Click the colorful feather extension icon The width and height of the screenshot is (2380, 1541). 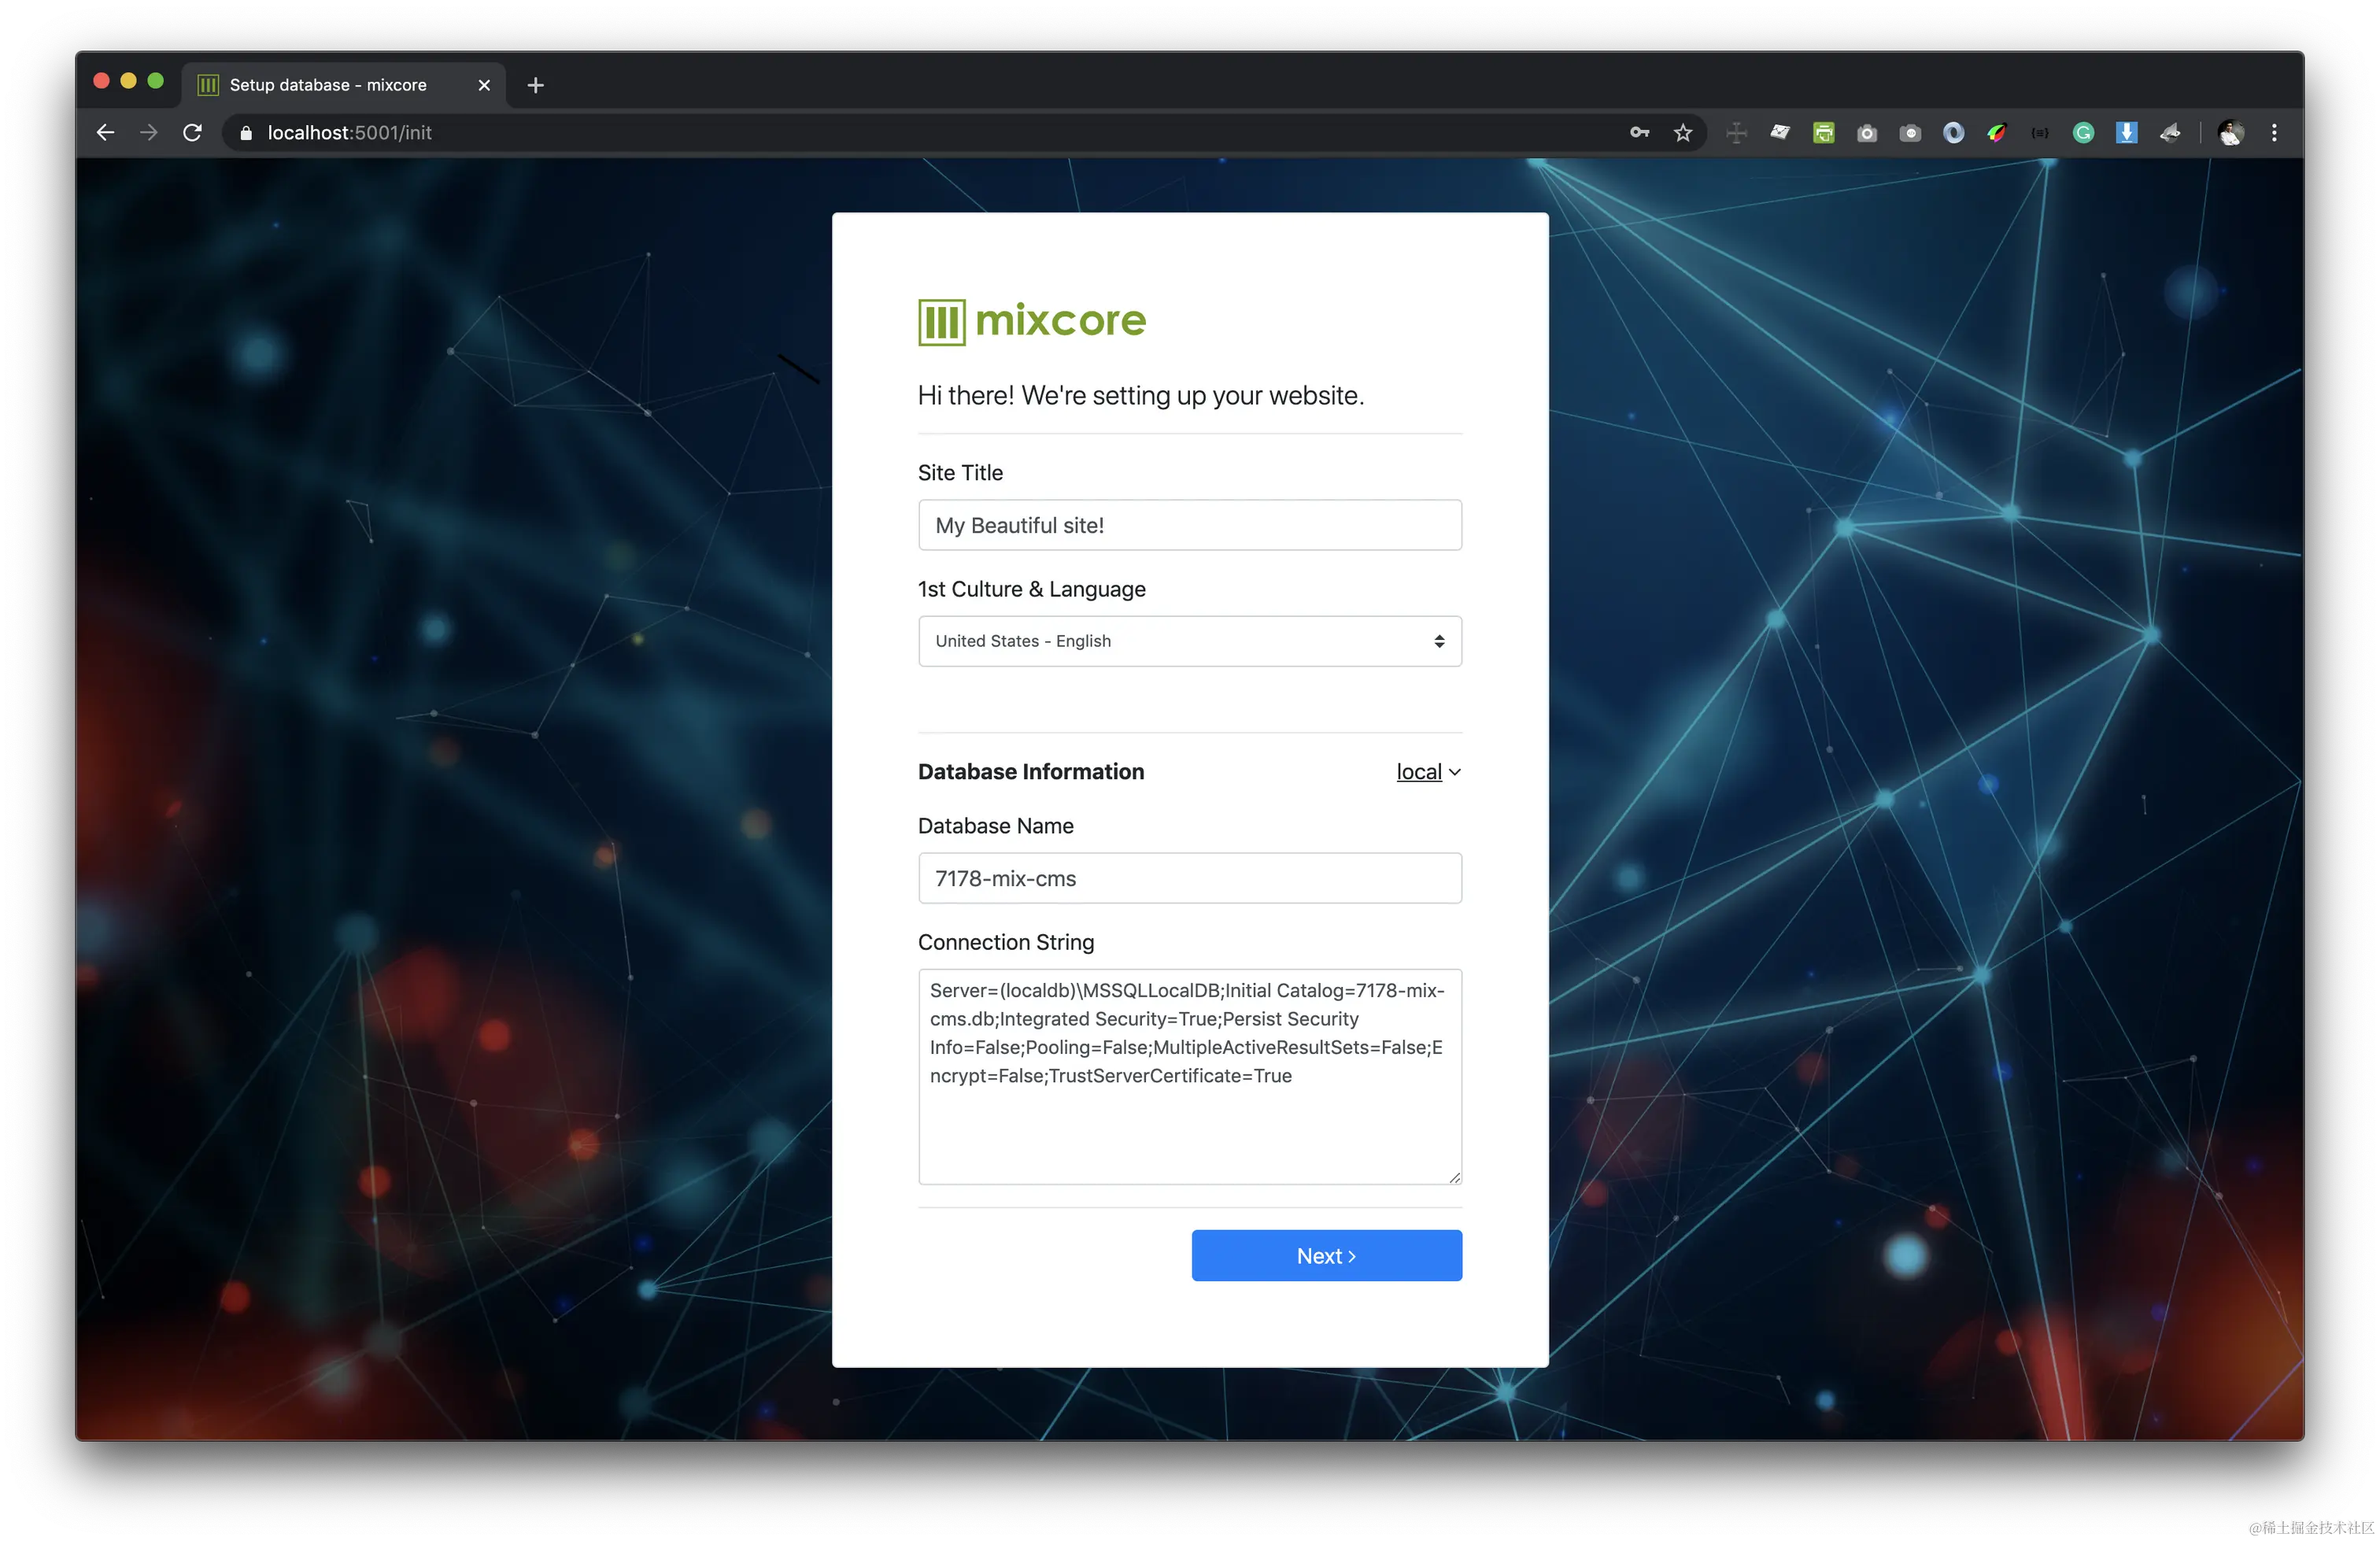1996,132
